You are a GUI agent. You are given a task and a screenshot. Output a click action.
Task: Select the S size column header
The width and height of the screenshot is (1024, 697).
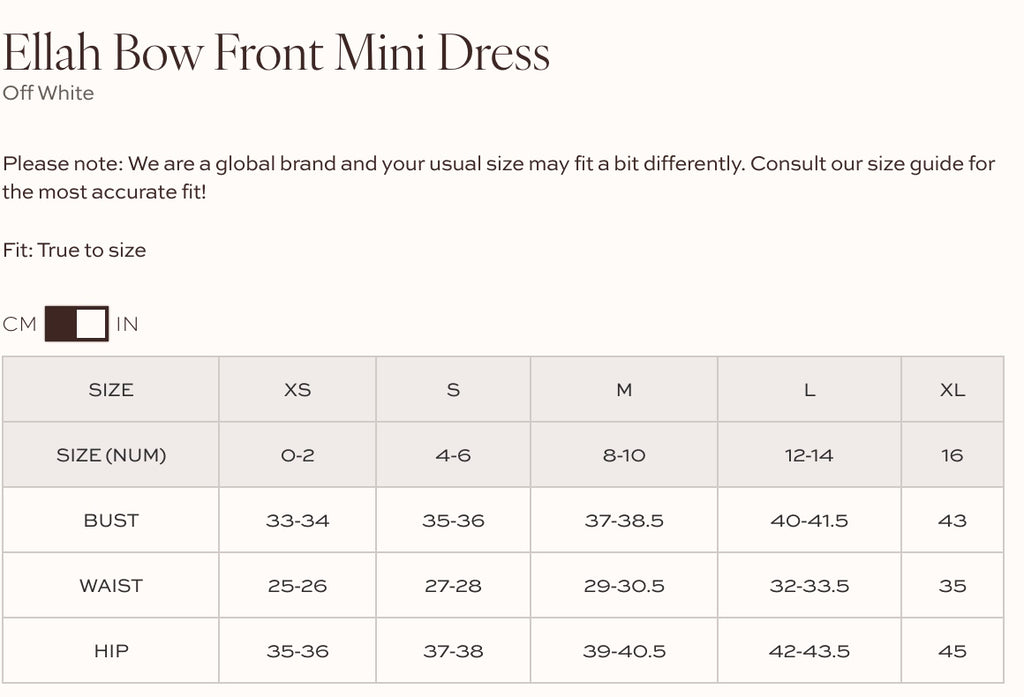[453, 389]
